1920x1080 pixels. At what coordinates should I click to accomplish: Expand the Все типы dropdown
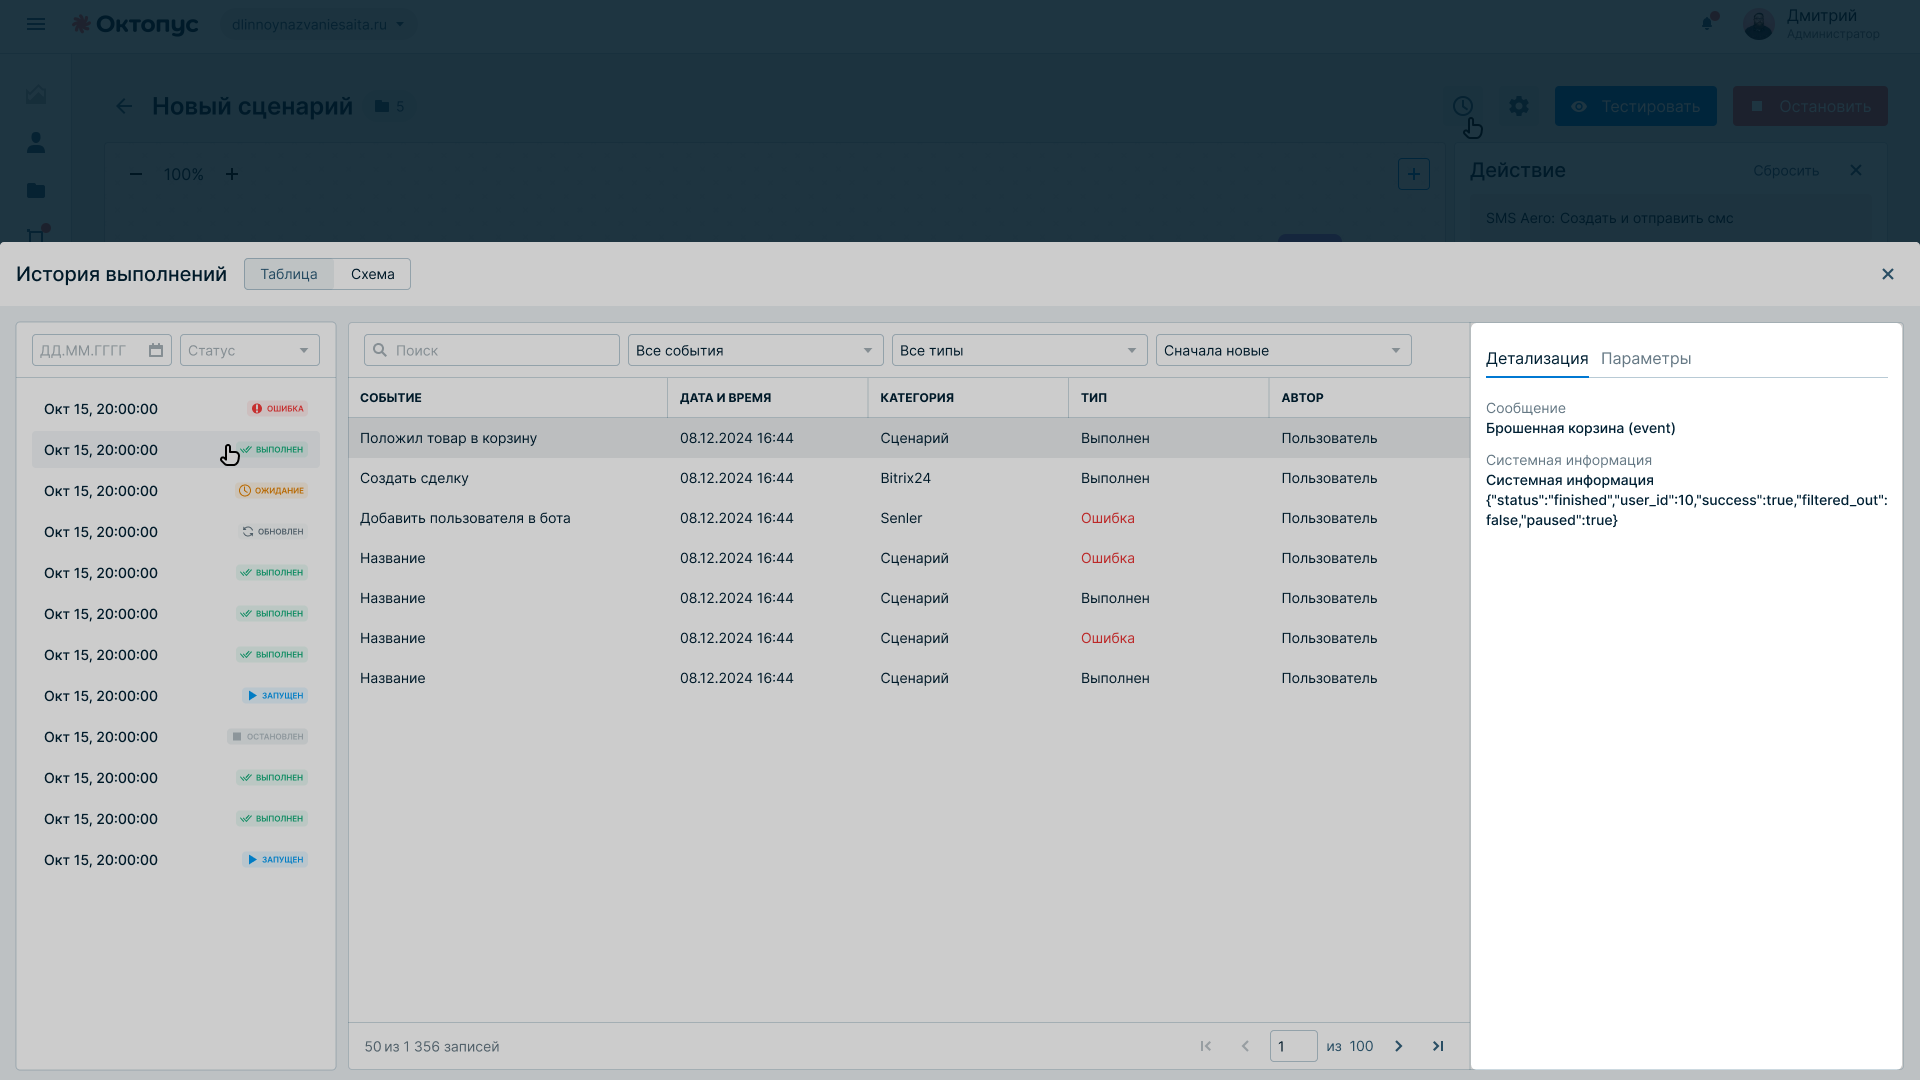pos(1020,350)
